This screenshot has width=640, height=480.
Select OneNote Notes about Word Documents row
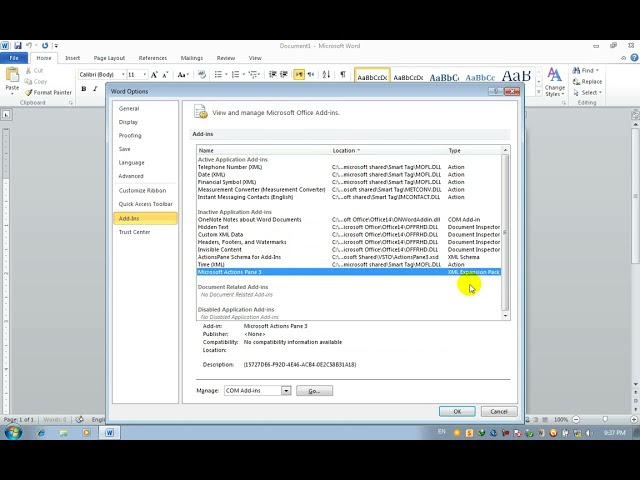pos(349,220)
